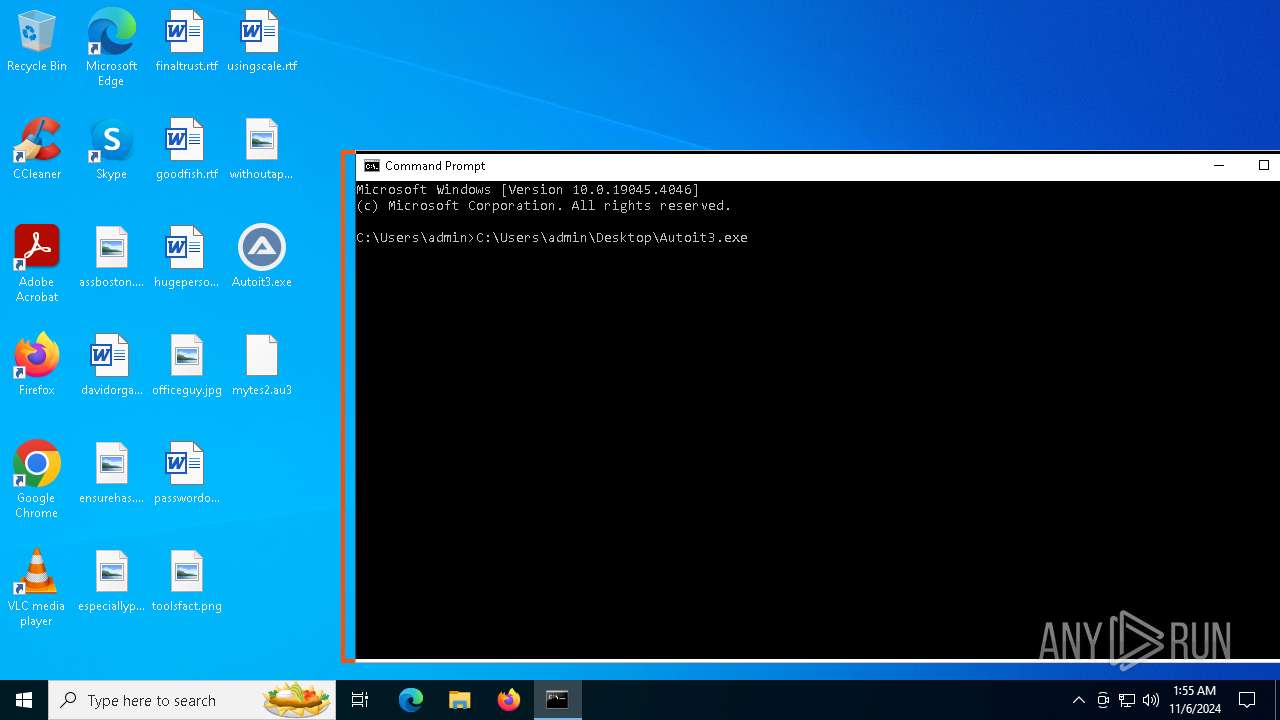Screen dimensions: 1280x720
Task: Select hugeperso... document on desktop
Action: (186, 257)
